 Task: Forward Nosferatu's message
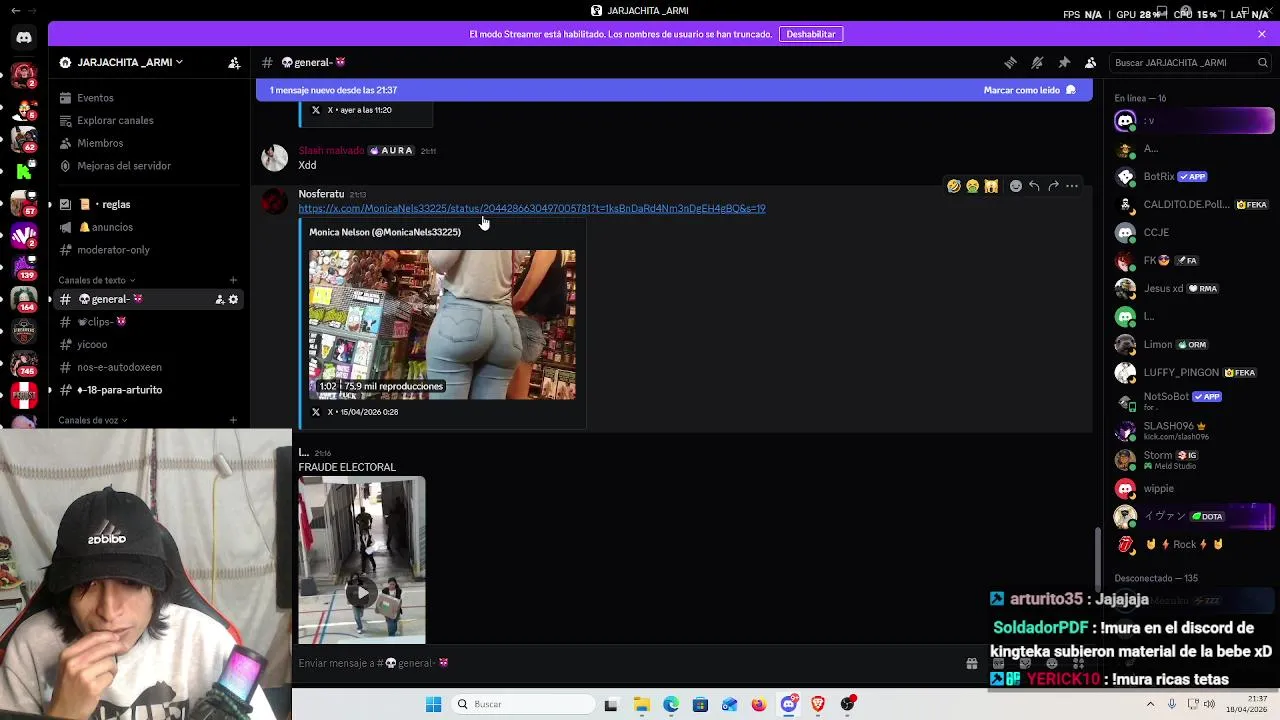(x=1053, y=186)
